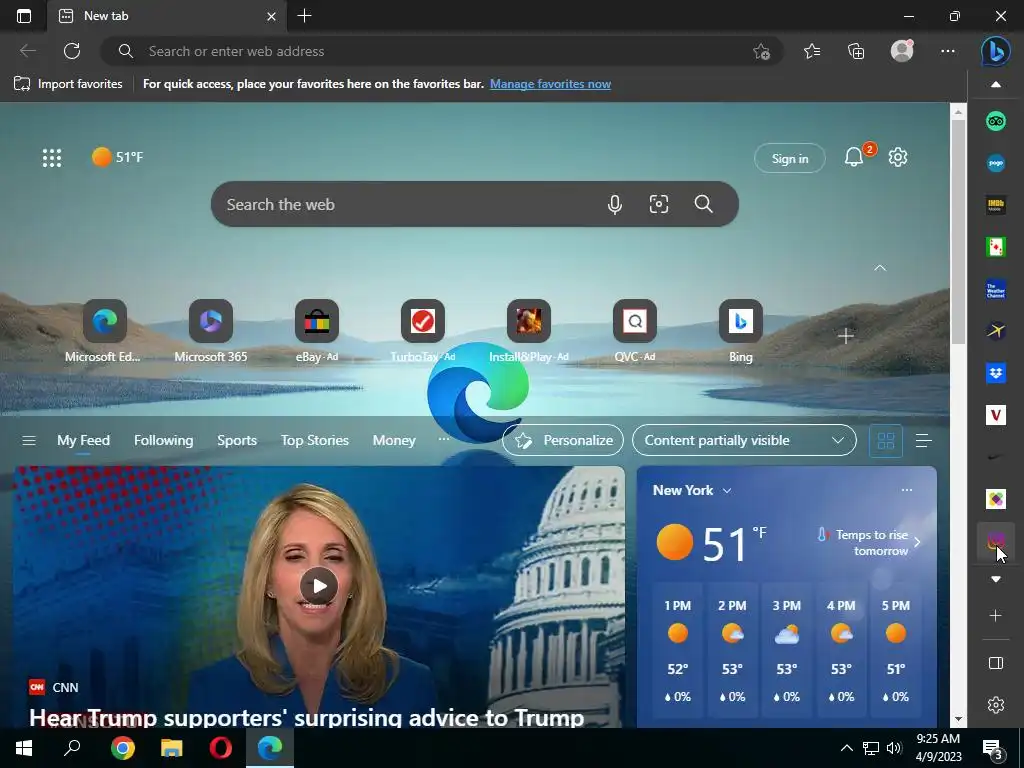The height and width of the screenshot is (768, 1024).
Task: Open the Nike sidebar app
Action: tap(995, 457)
